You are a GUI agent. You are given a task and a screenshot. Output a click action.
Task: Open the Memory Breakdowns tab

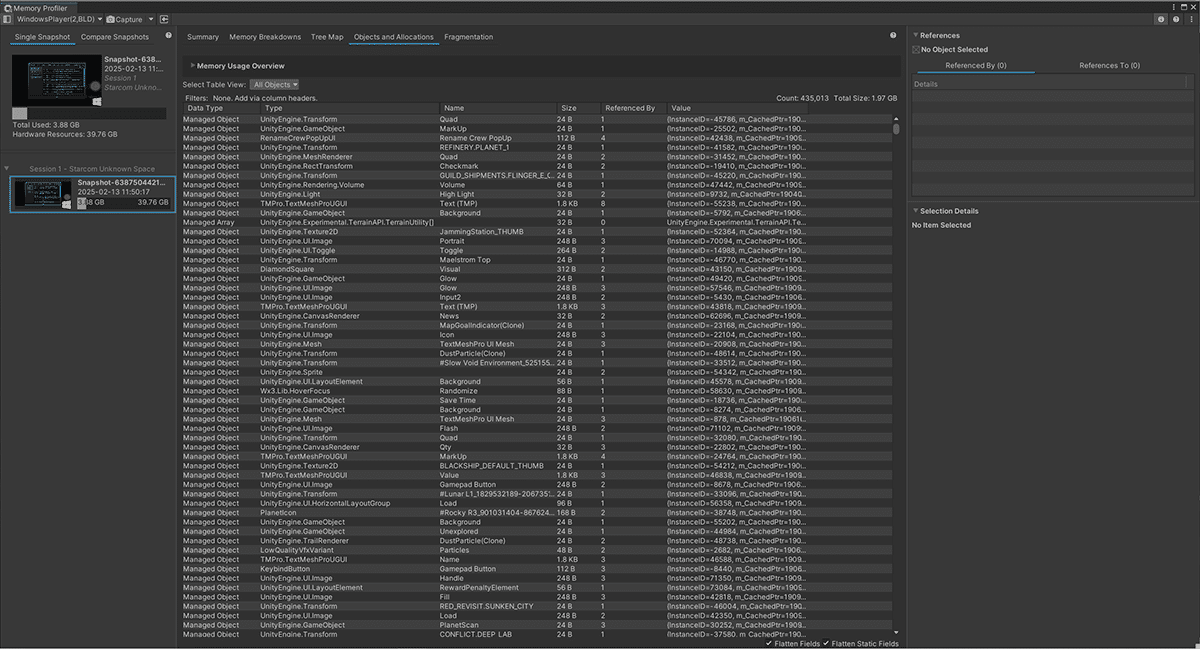[x=265, y=37]
